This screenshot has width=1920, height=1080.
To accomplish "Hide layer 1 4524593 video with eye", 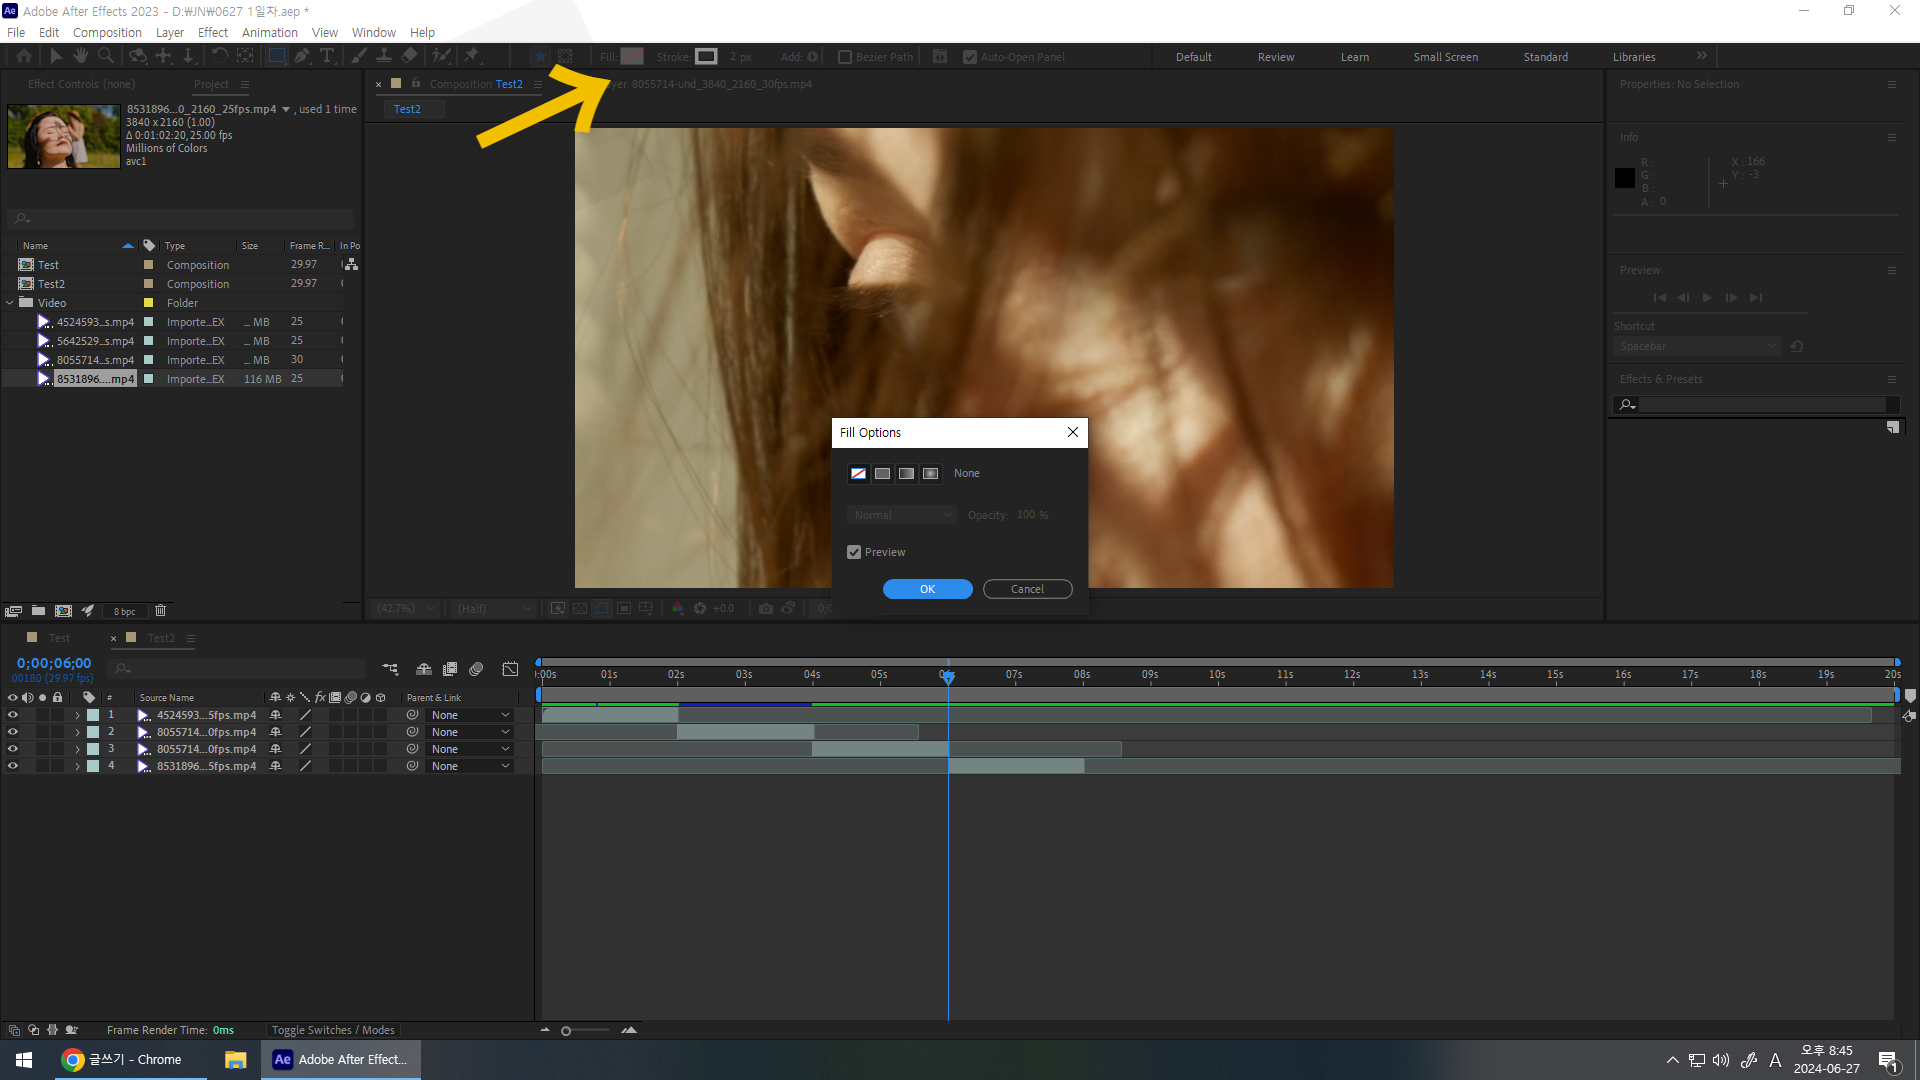I will pos(13,715).
